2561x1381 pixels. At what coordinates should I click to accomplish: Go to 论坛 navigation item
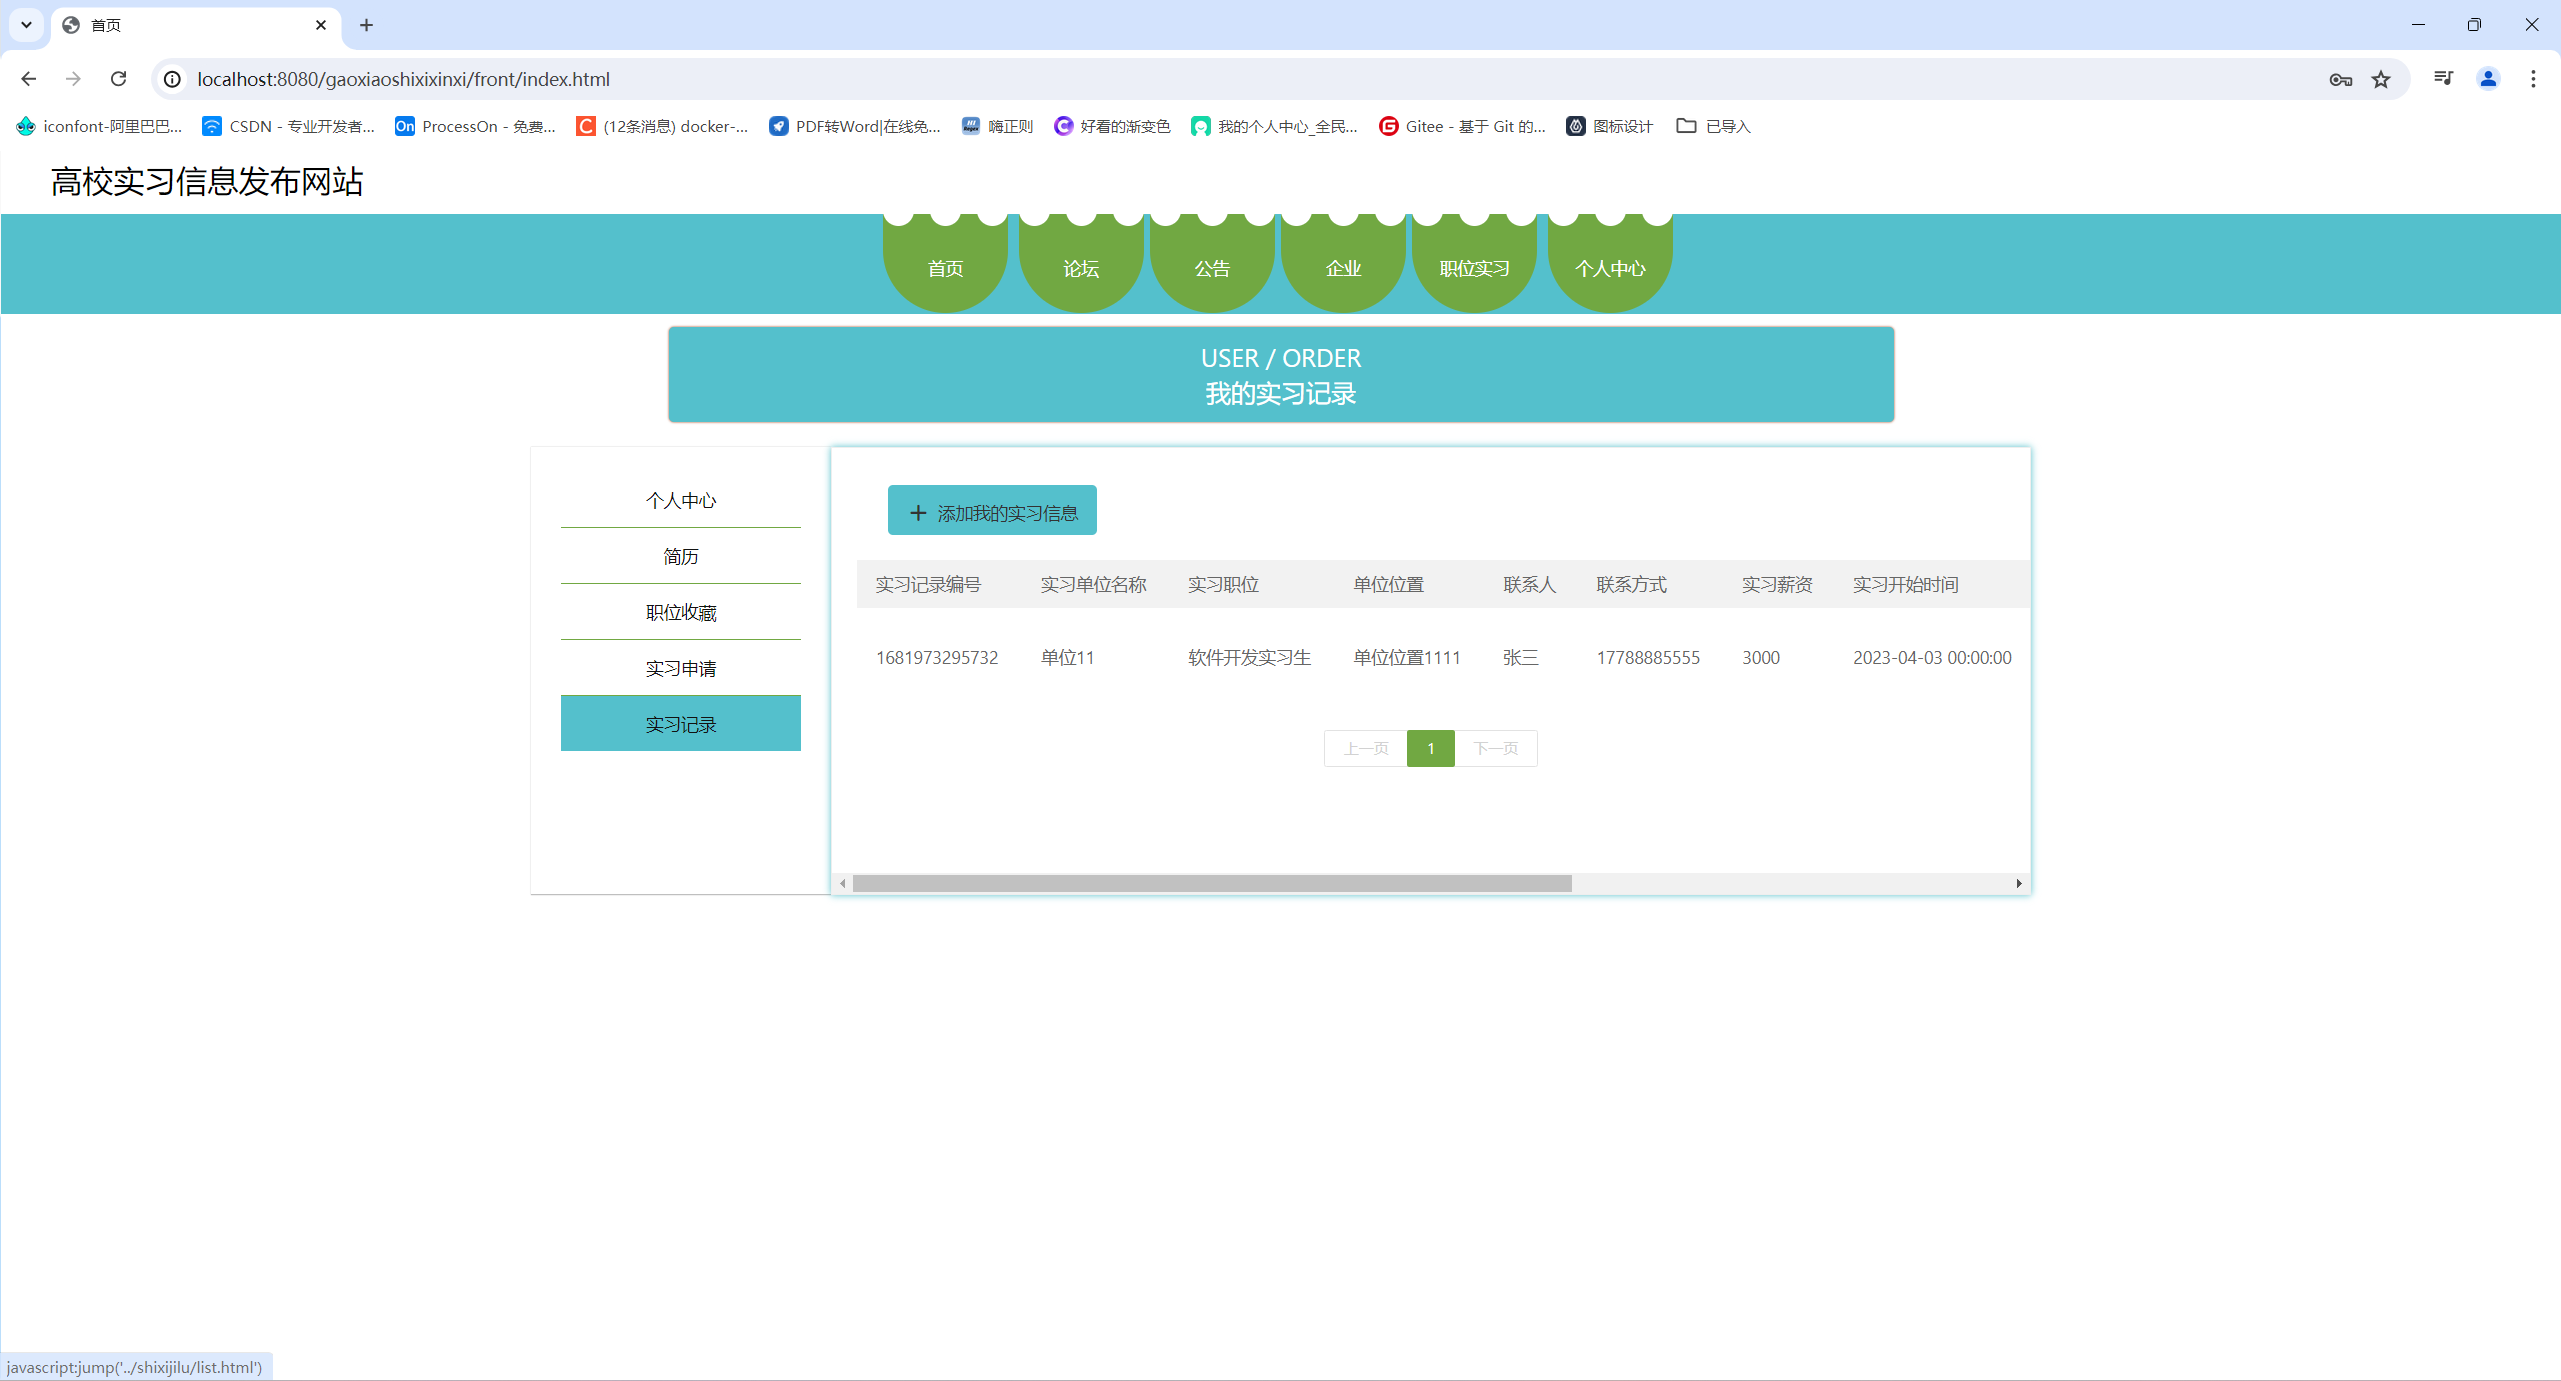click(x=1081, y=268)
